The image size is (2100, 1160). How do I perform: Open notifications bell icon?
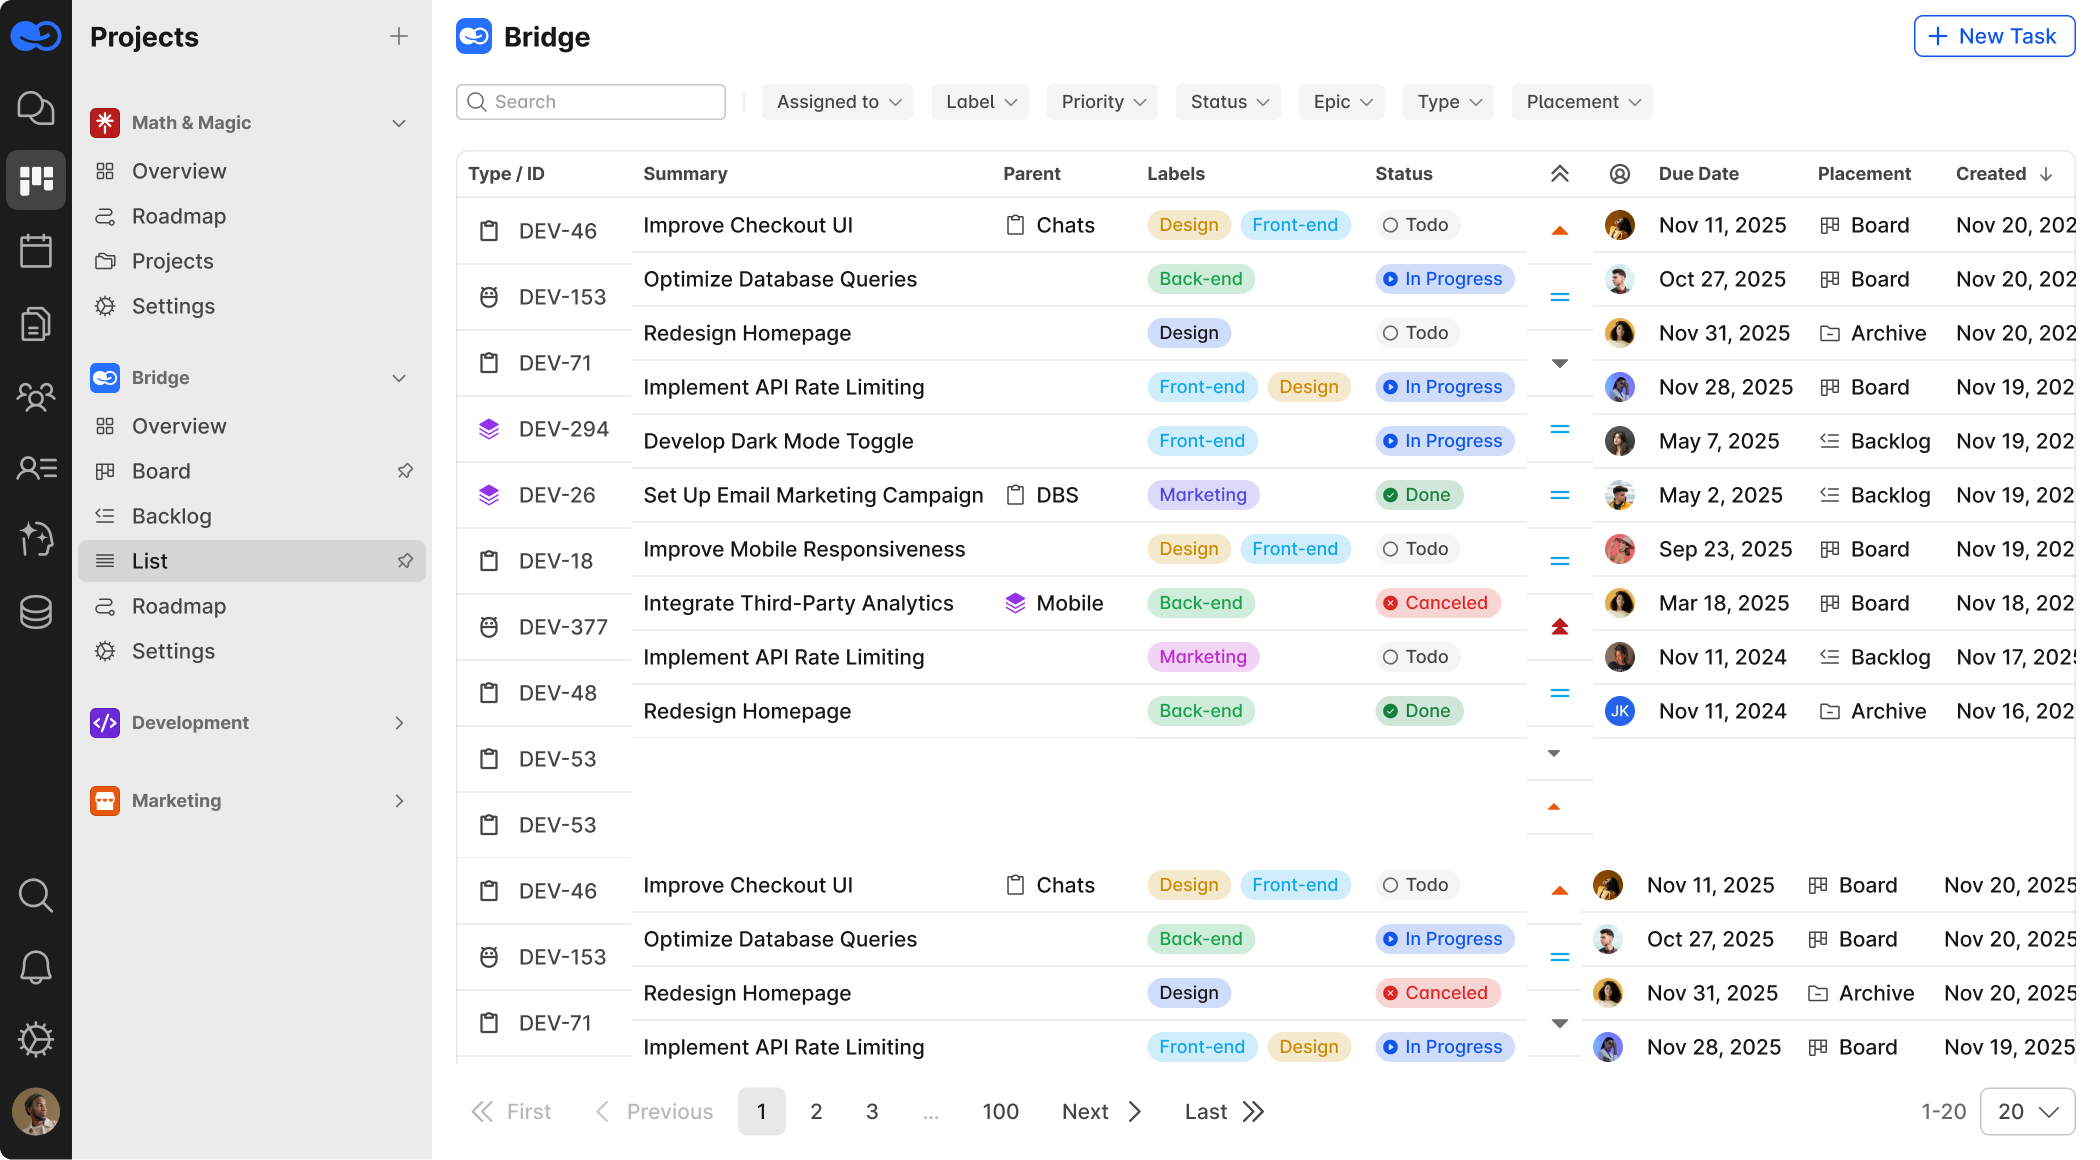point(36,967)
